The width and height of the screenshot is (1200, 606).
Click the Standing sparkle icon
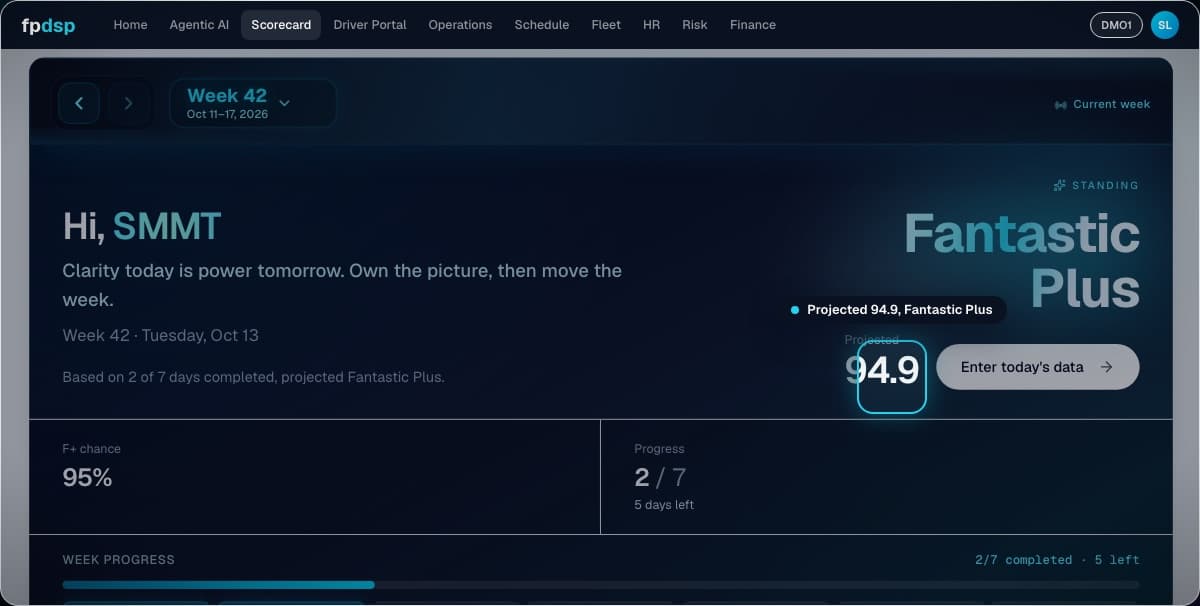pos(1060,185)
